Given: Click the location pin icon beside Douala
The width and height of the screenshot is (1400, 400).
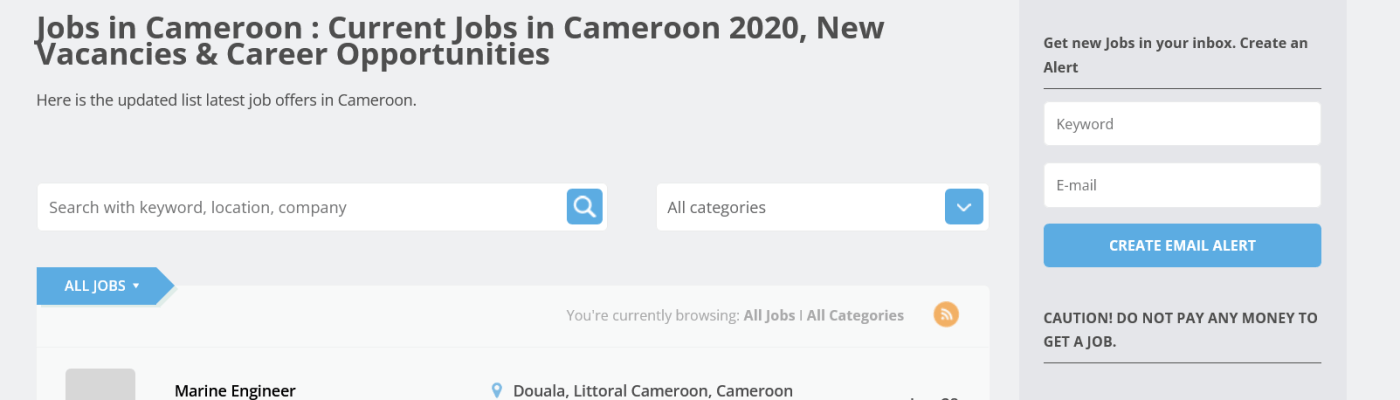Looking at the screenshot, I should coord(497,390).
